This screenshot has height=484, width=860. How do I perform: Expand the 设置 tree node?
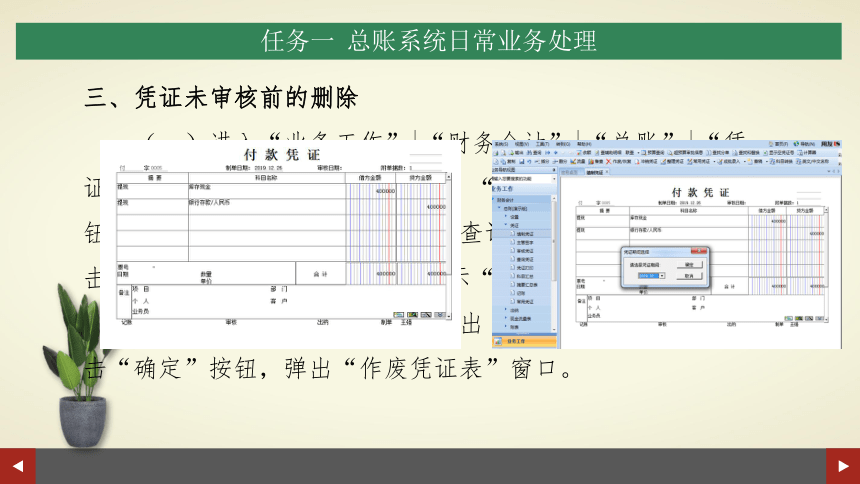(x=505, y=216)
